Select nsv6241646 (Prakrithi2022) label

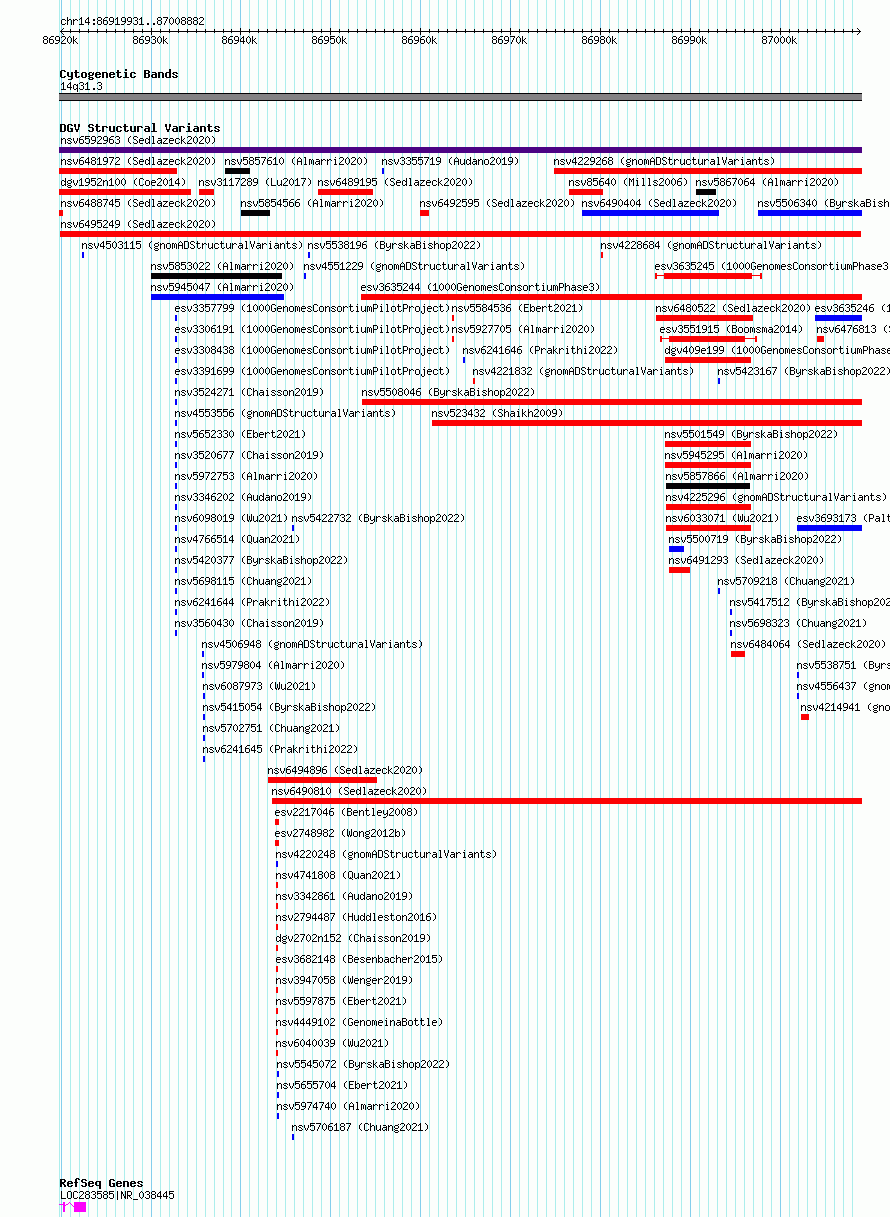pyautogui.click(x=540, y=350)
